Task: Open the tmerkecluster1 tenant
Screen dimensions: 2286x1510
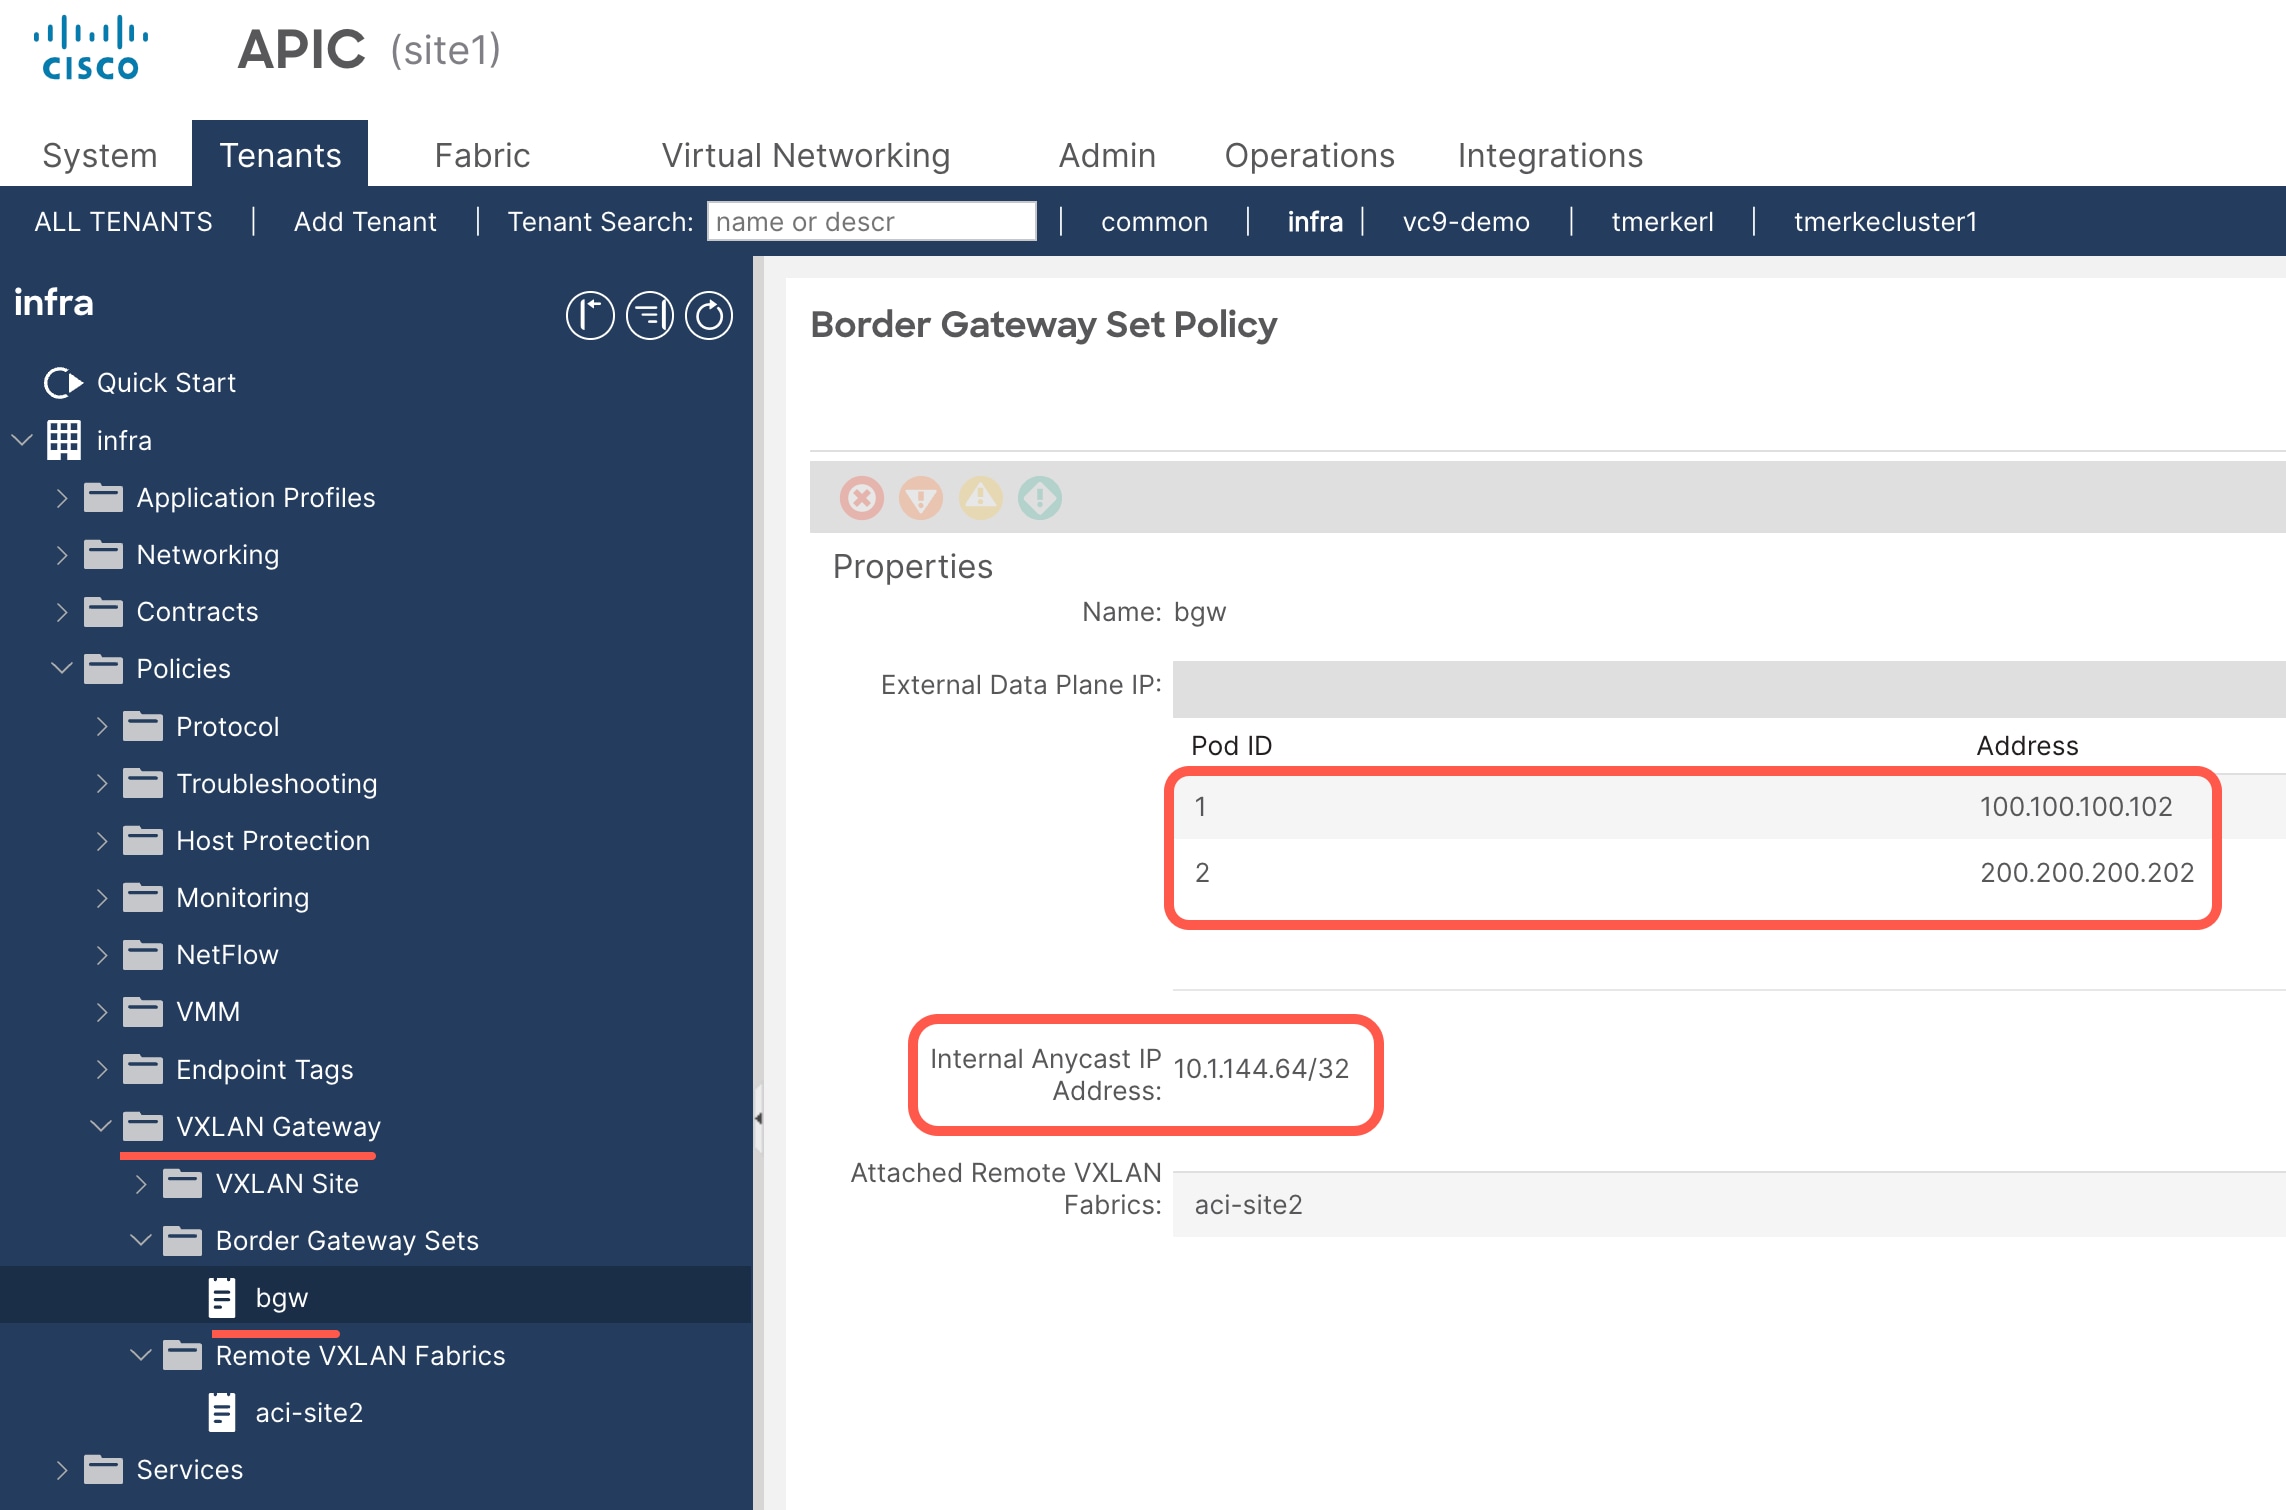Action: pyautogui.click(x=1885, y=221)
